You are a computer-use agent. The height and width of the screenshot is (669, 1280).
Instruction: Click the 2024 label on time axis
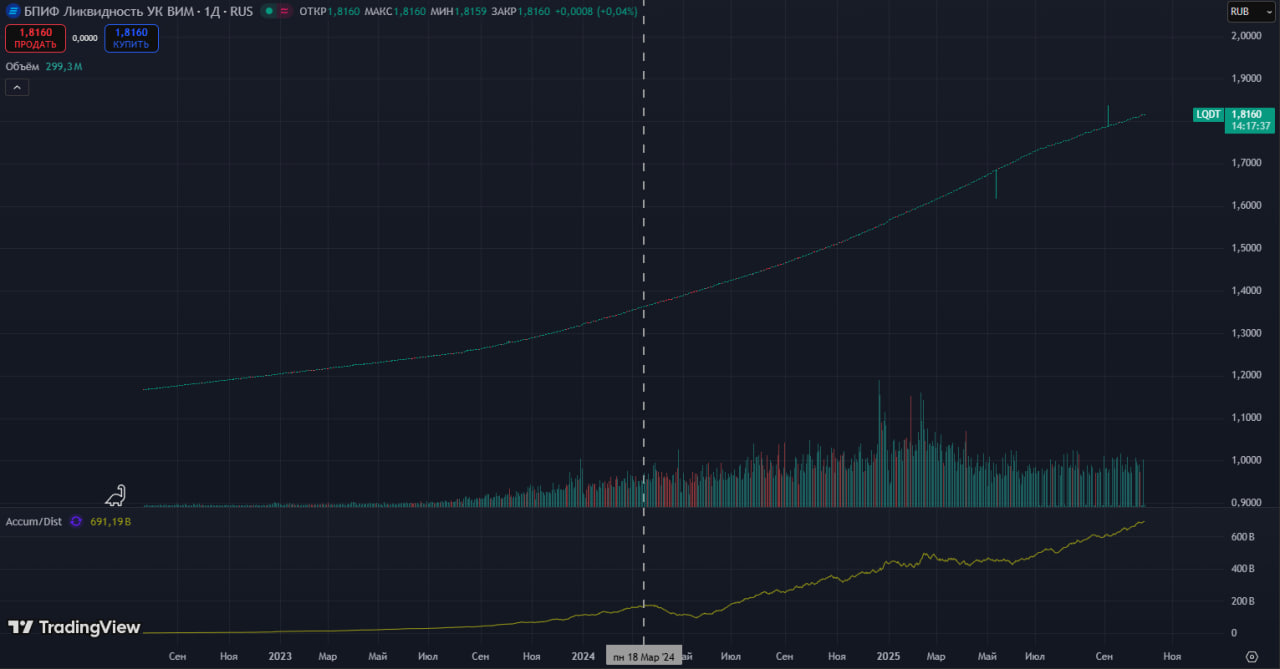pyautogui.click(x=584, y=656)
